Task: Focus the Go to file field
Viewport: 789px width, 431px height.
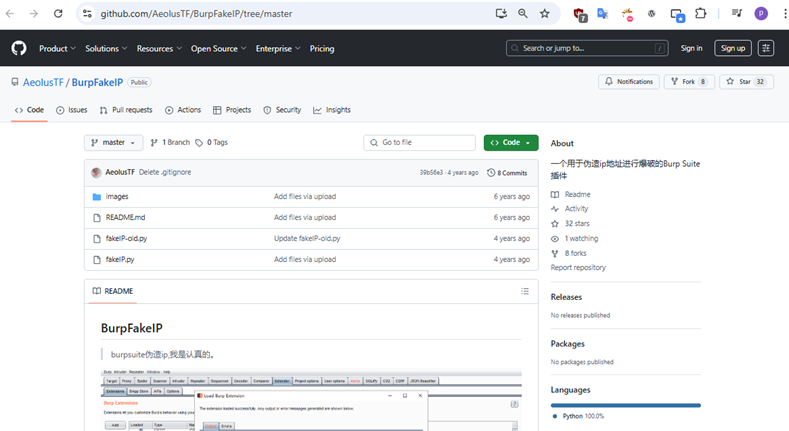Action: click(419, 143)
